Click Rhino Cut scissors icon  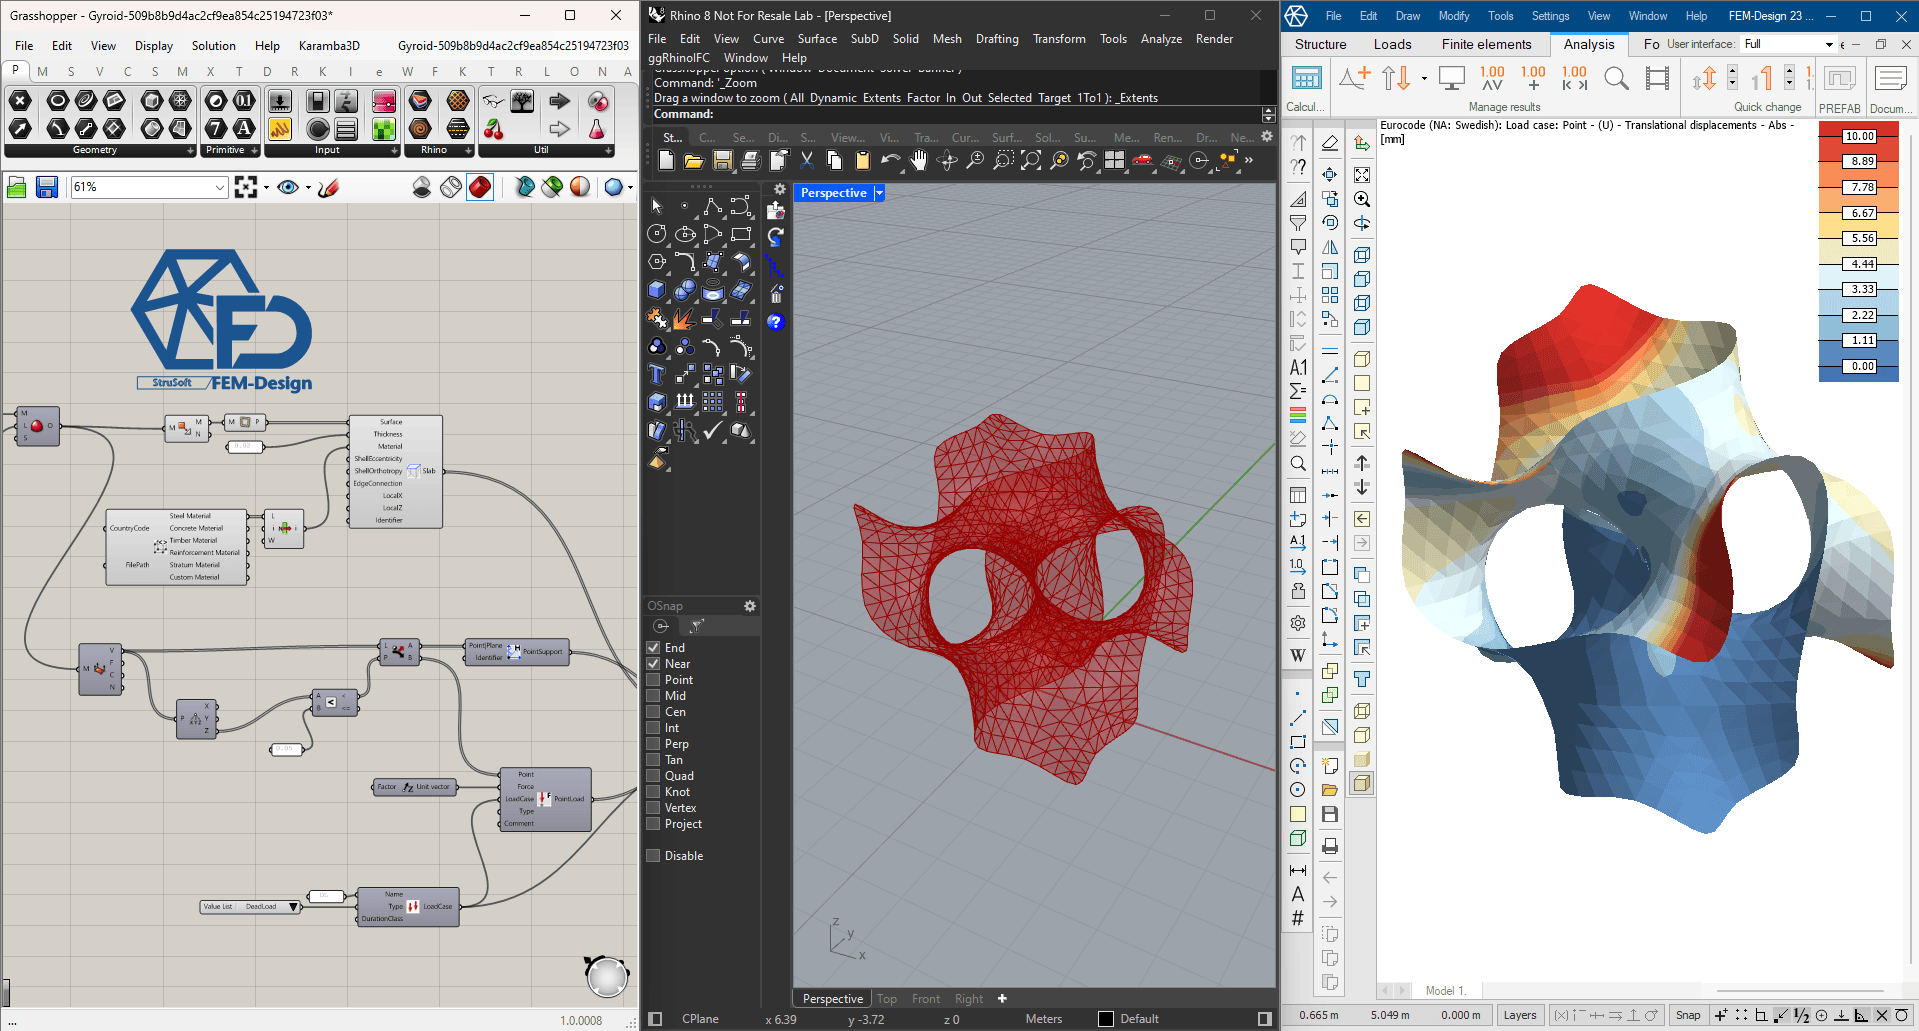[x=807, y=161]
